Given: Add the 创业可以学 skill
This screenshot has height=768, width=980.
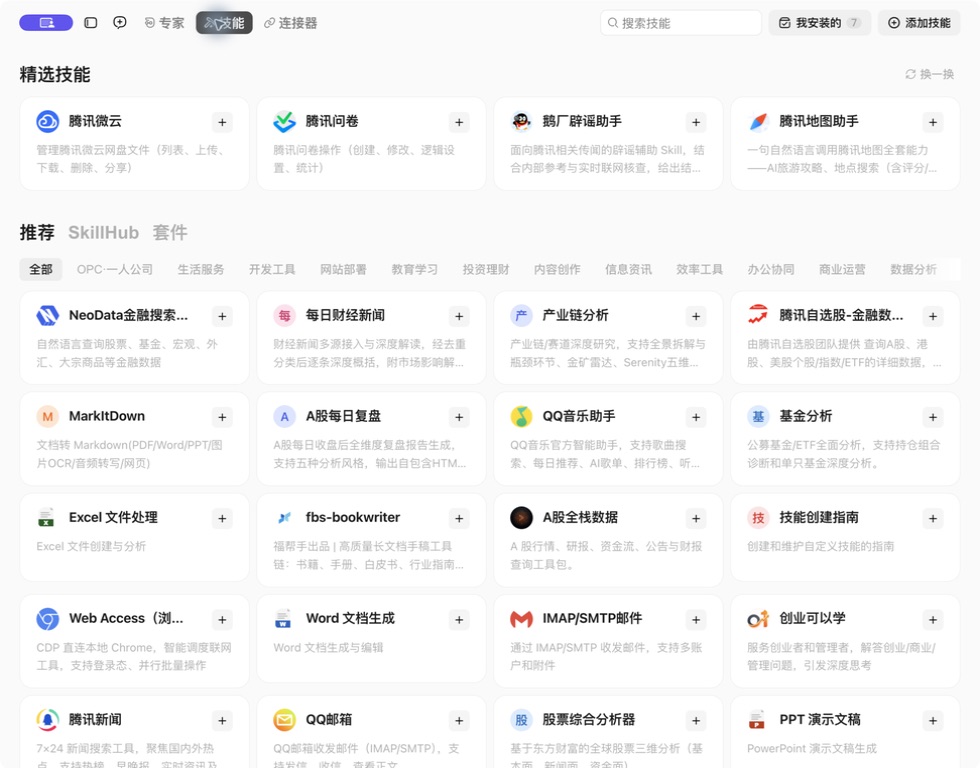Looking at the screenshot, I should (932, 620).
